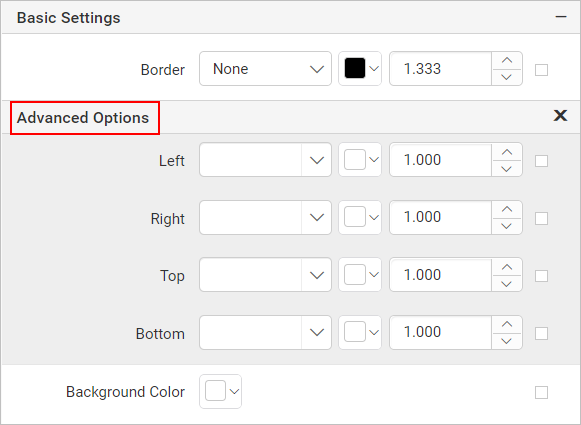Viewport: 581px width, 425px height.
Task: Decrease the Border width value
Action: [x=507, y=77]
